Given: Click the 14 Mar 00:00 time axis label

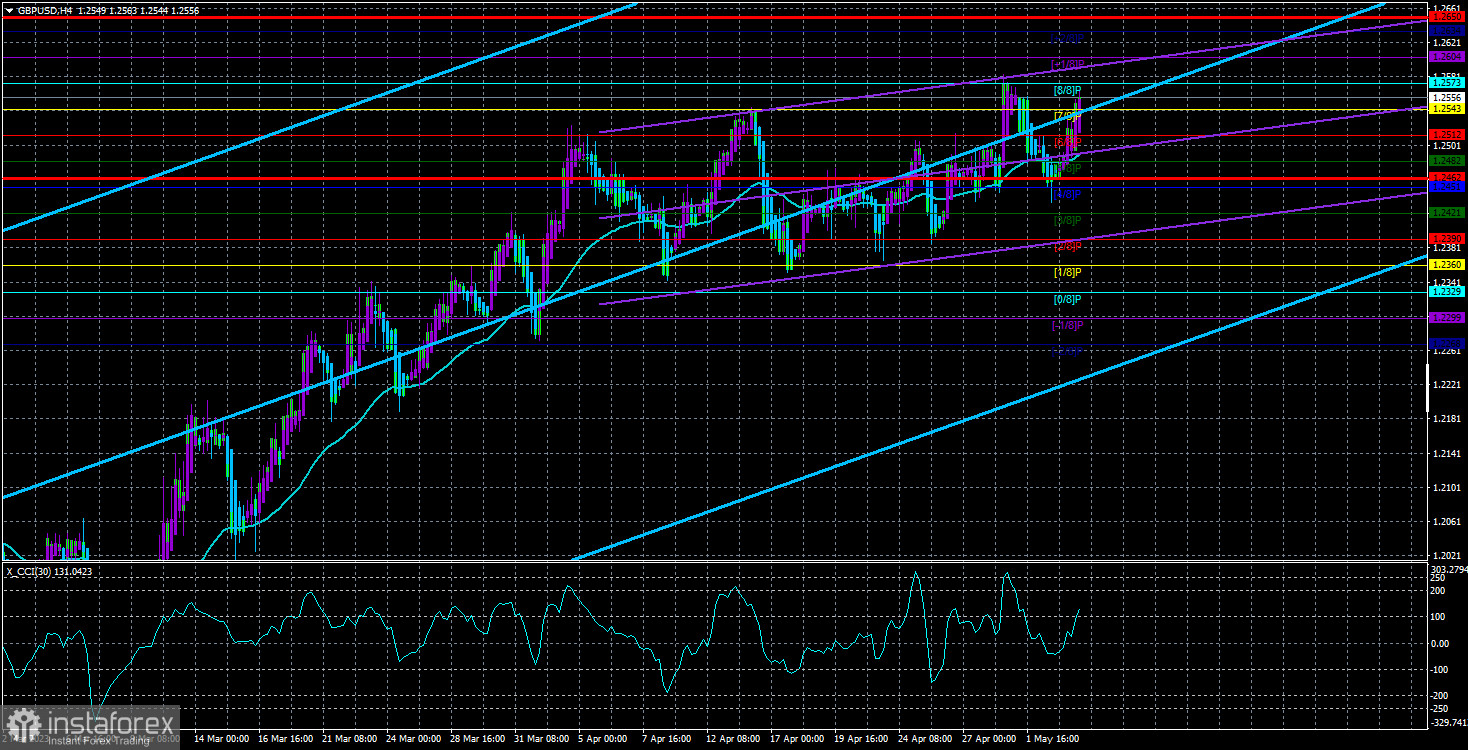Looking at the screenshot, I should 222,740.
